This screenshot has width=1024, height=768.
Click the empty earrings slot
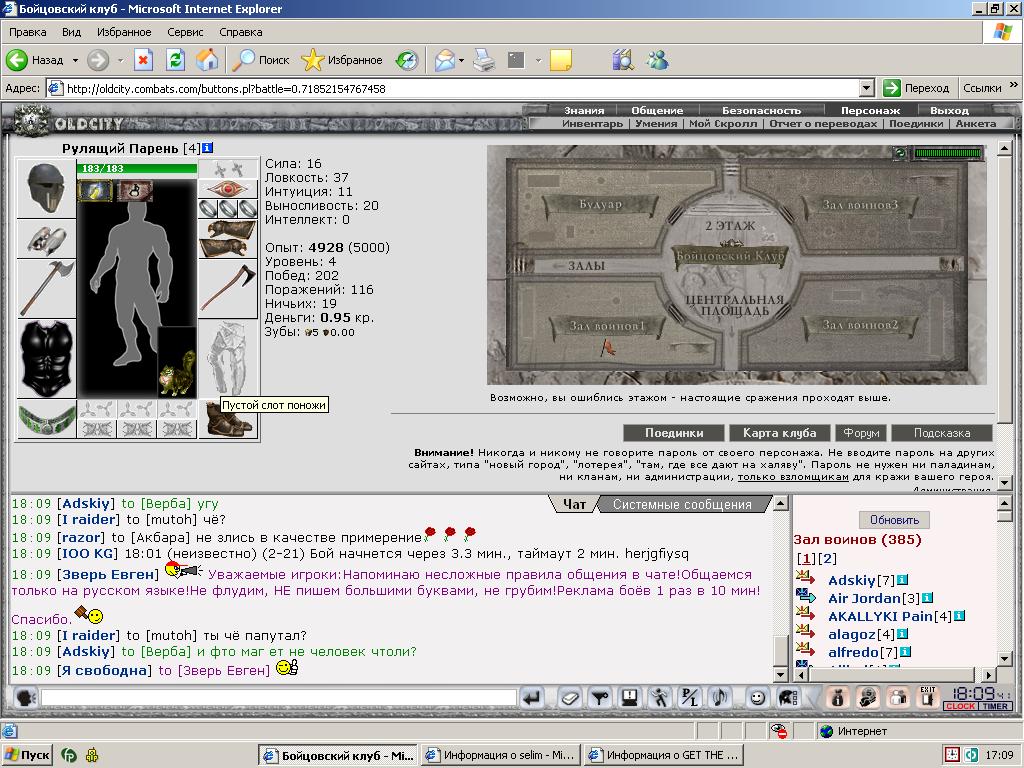click(228, 169)
